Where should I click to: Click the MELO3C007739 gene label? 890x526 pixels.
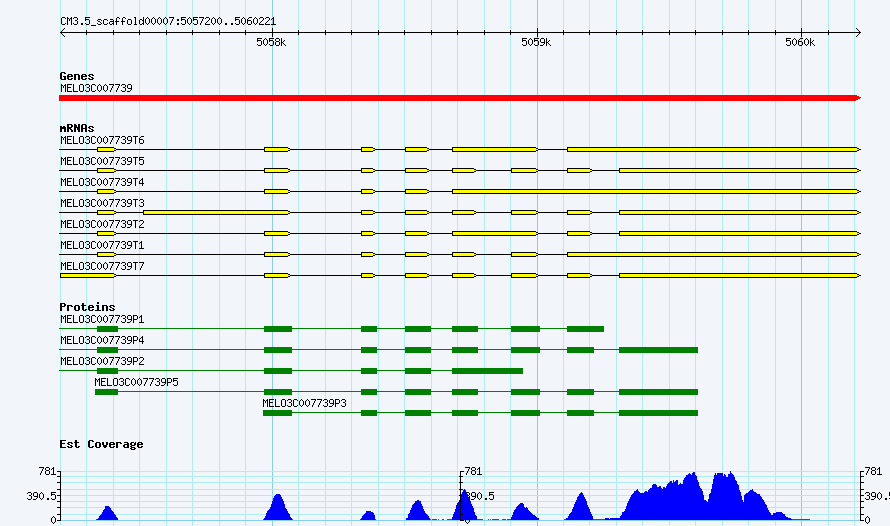point(96,88)
